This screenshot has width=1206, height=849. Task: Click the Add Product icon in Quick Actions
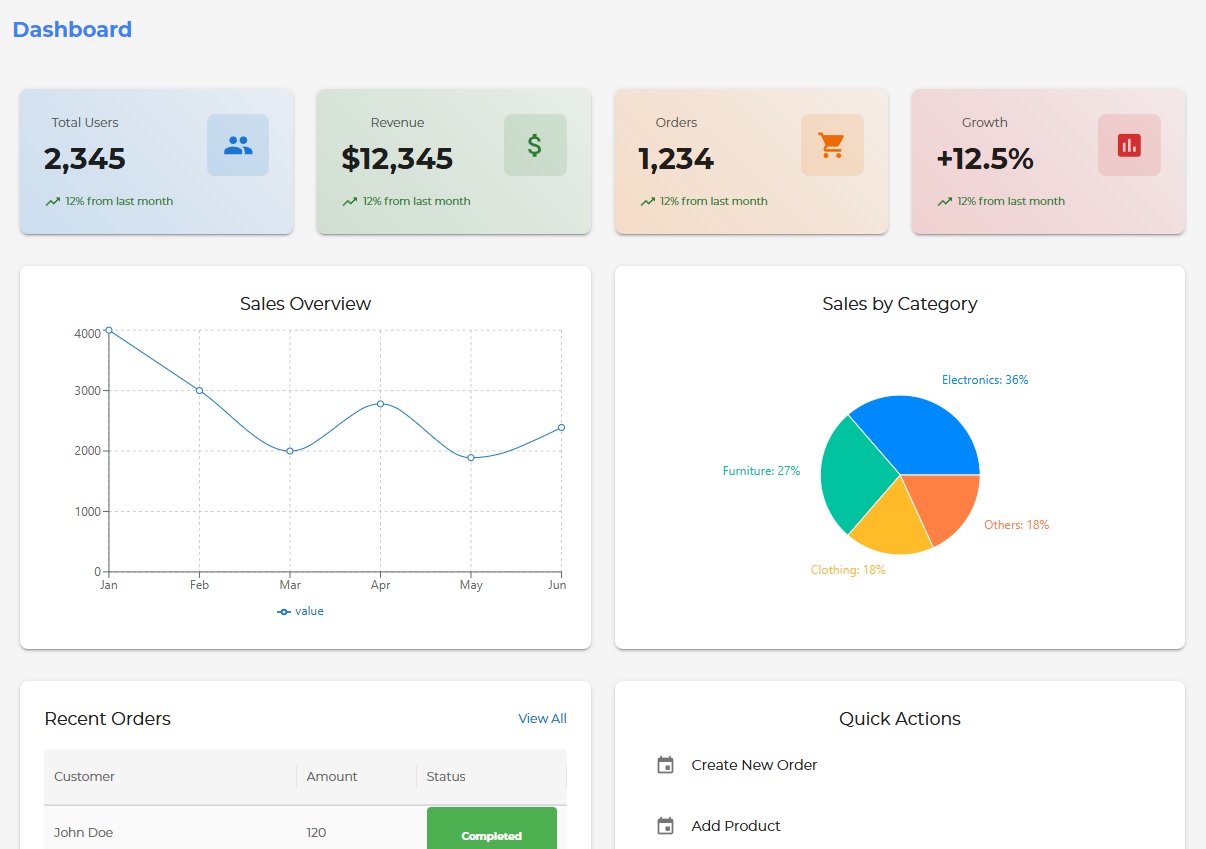coord(664,826)
